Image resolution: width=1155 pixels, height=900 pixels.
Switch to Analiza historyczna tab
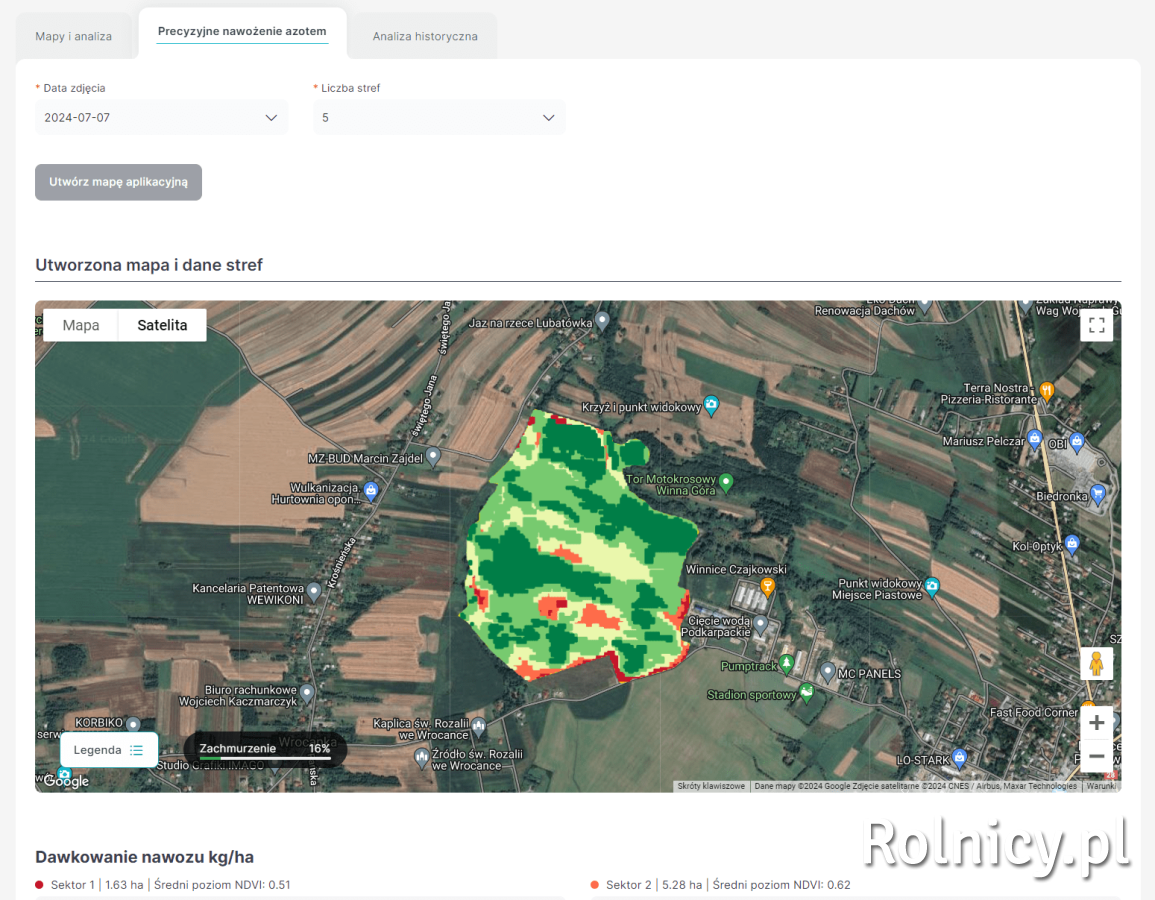click(x=425, y=36)
